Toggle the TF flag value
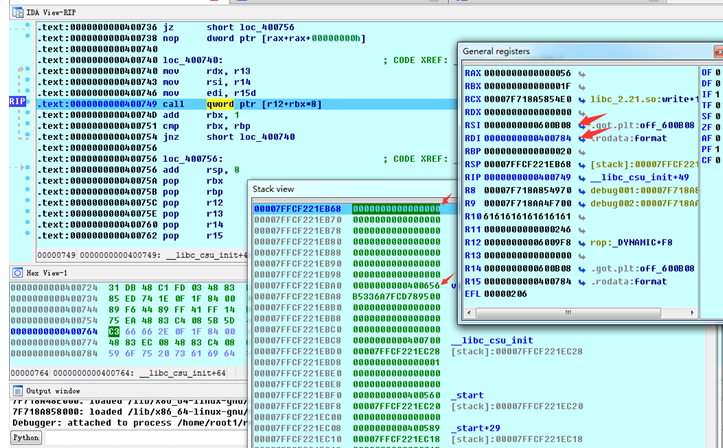 717,106
